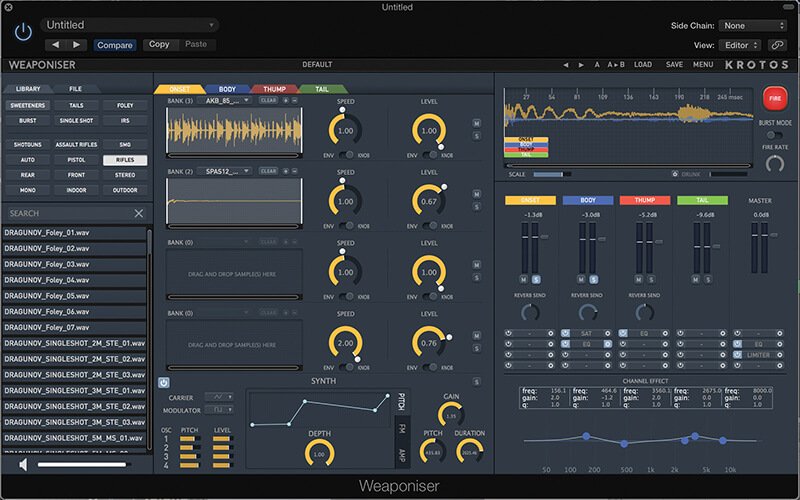The image size is (800, 500).
Task: Open the empty third bank sample dropdown
Action: (224, 242)
